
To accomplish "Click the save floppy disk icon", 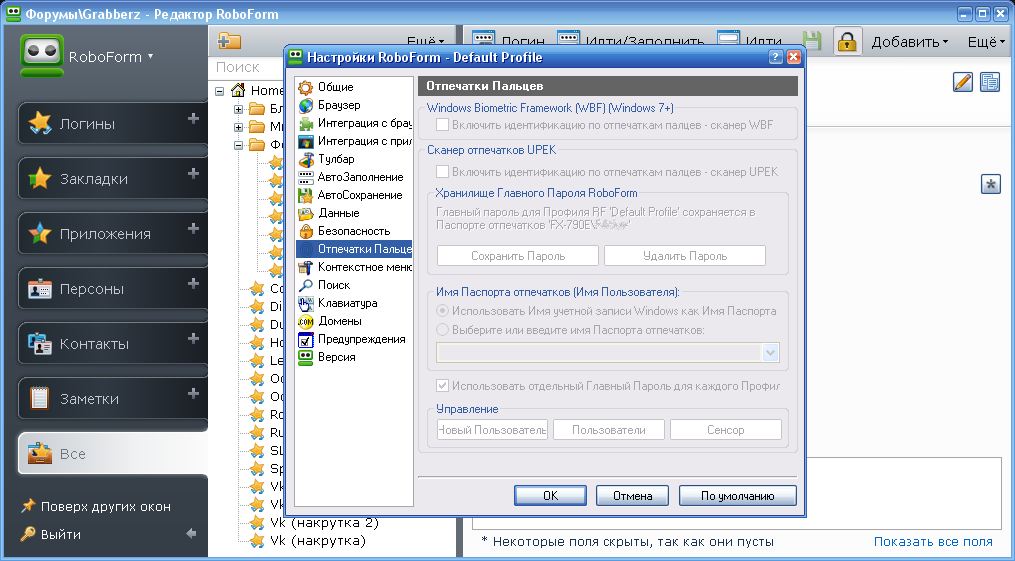I will 812,41.
